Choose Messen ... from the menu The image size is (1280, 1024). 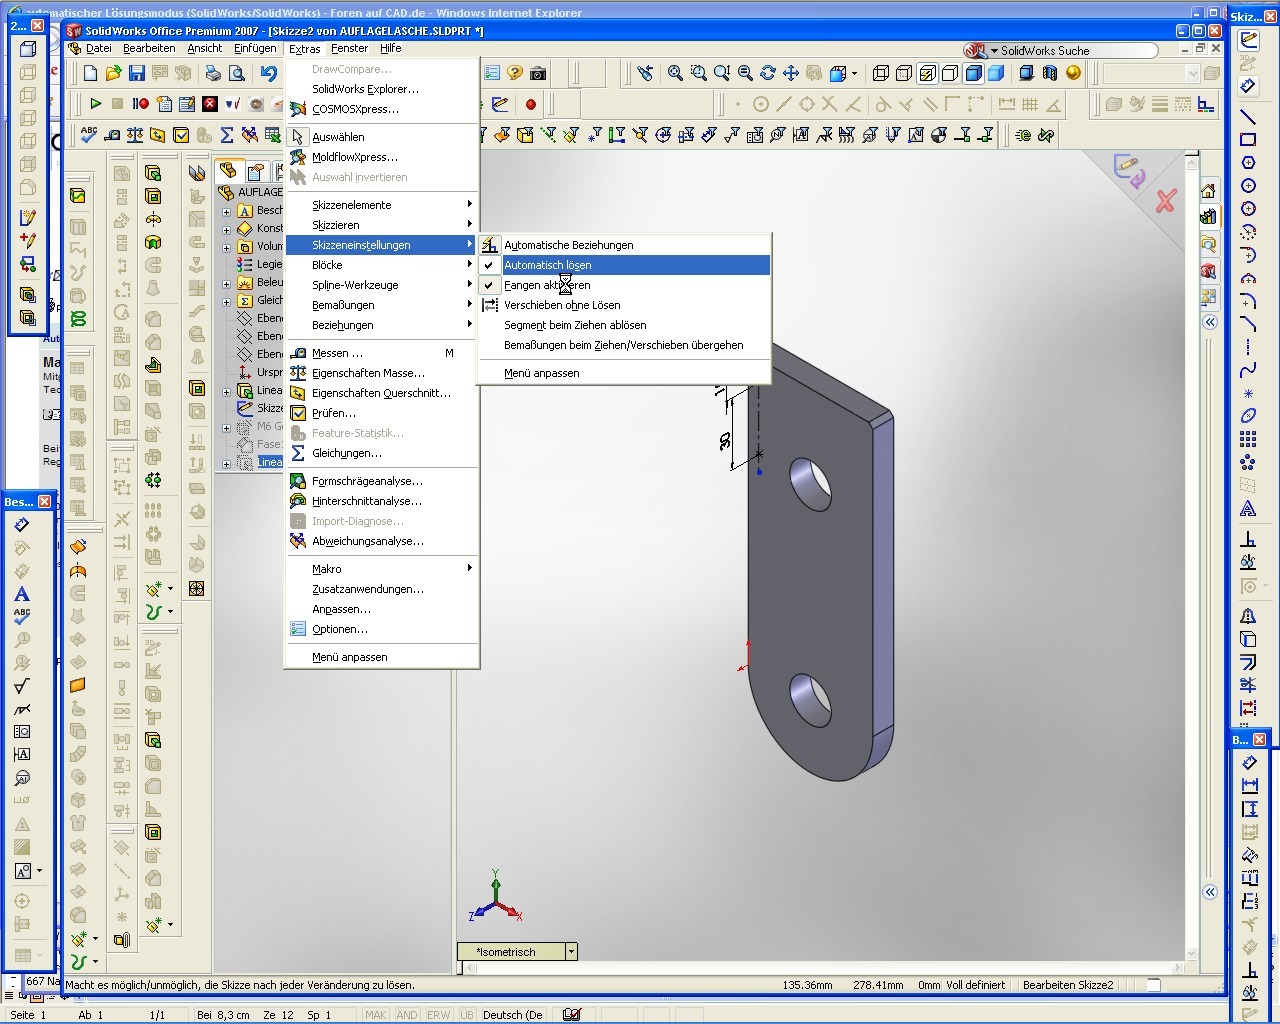point(382,353)
